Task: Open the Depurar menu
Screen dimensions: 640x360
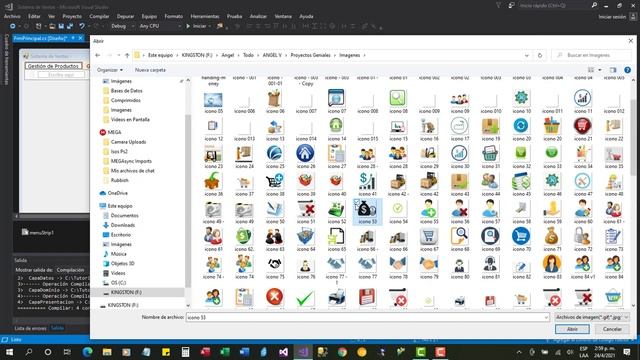Action: click(125, 16)
